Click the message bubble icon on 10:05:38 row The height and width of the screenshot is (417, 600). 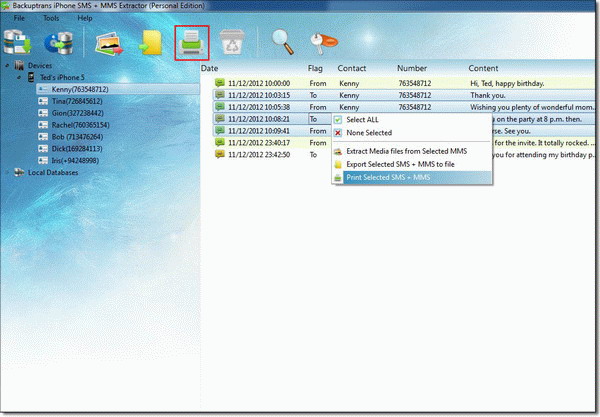coord(220,106)
